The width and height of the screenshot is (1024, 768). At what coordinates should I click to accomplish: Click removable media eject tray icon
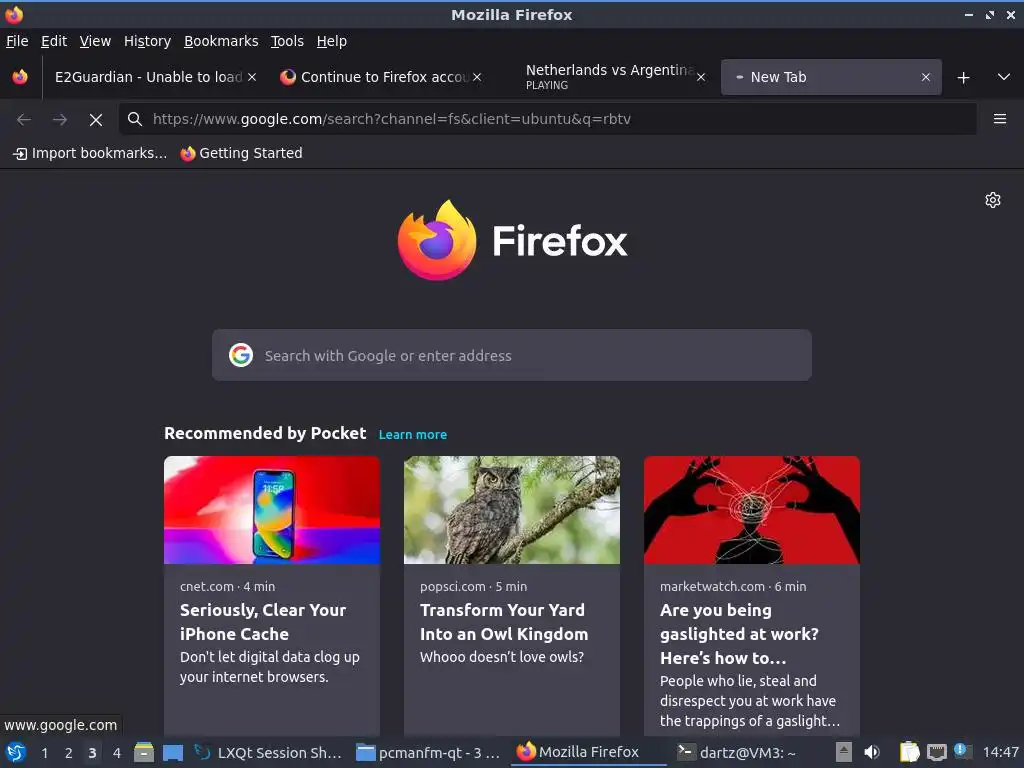pos(844,753)
